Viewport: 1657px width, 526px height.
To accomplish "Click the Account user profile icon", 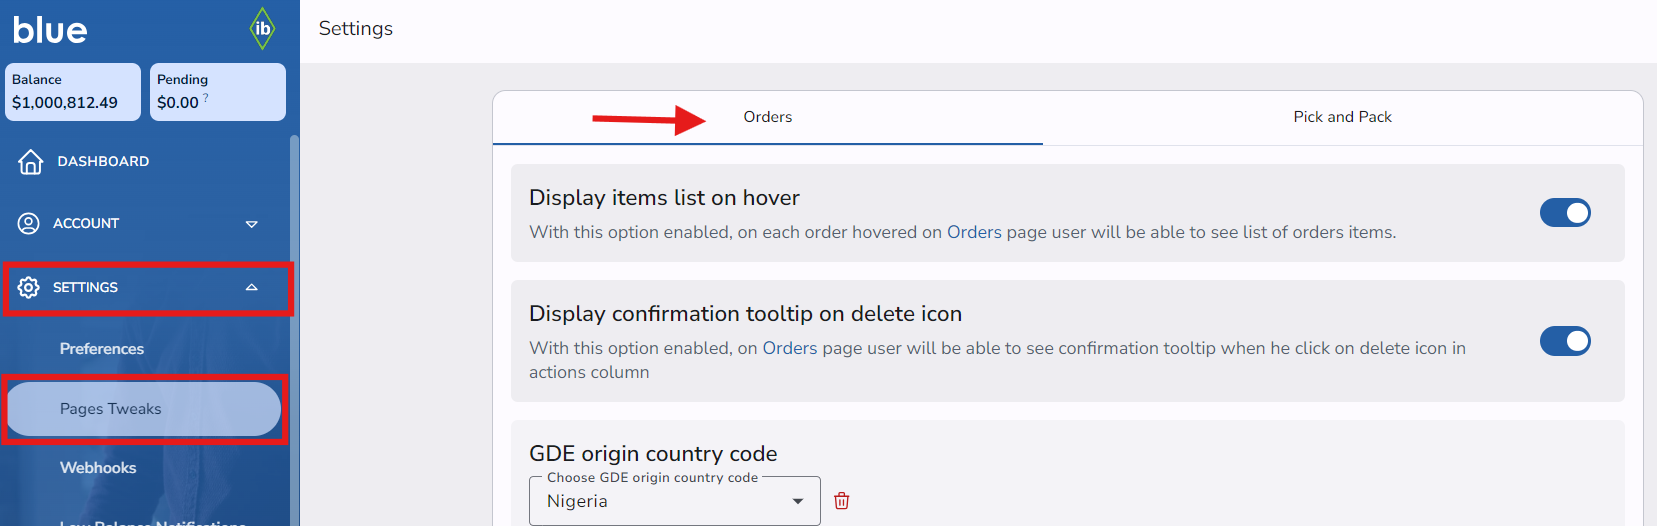I will 29,223.
